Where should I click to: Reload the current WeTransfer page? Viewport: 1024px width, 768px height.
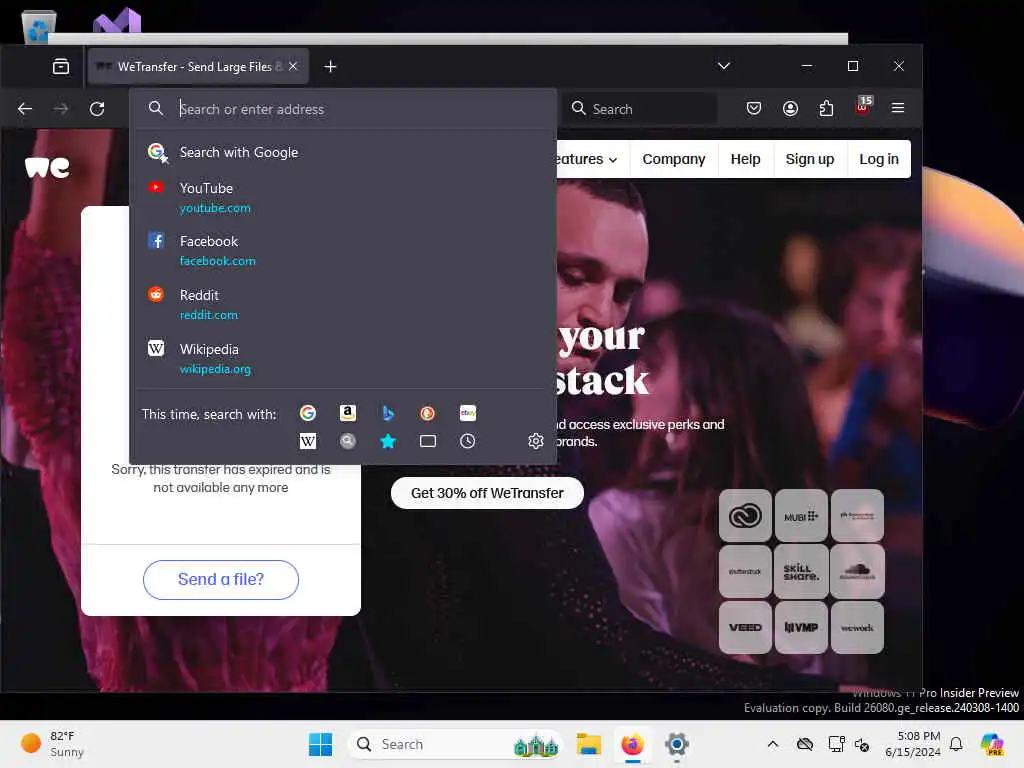point(97,108)
